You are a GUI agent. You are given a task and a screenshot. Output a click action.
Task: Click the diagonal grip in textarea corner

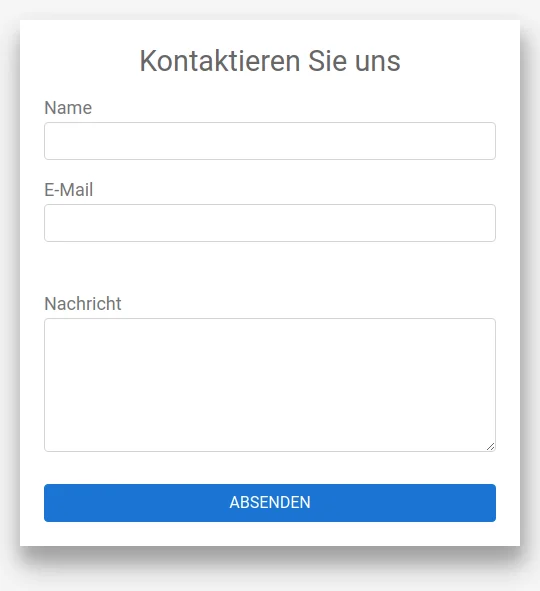[x=490, y=447]
